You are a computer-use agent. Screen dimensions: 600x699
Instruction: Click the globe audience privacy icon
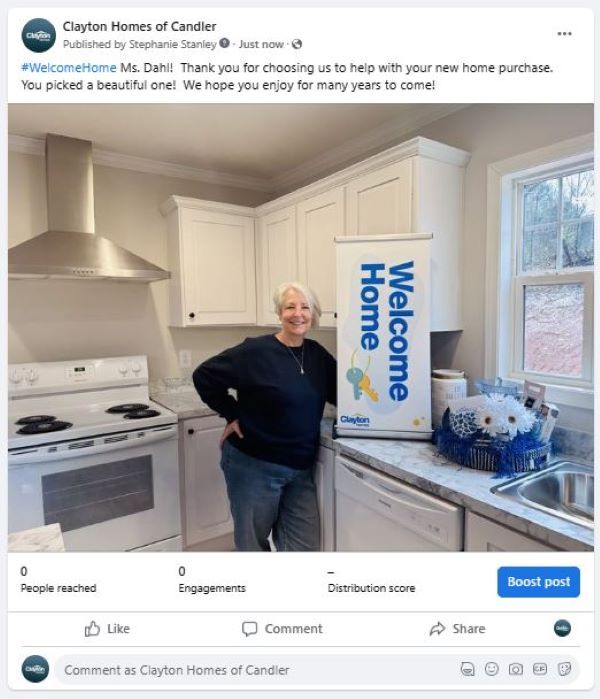[297, 44]
